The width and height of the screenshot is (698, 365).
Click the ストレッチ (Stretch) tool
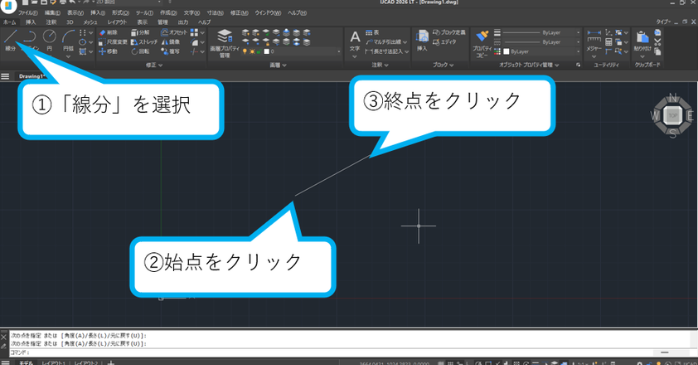pyautogui.click(x=144, y=42)
